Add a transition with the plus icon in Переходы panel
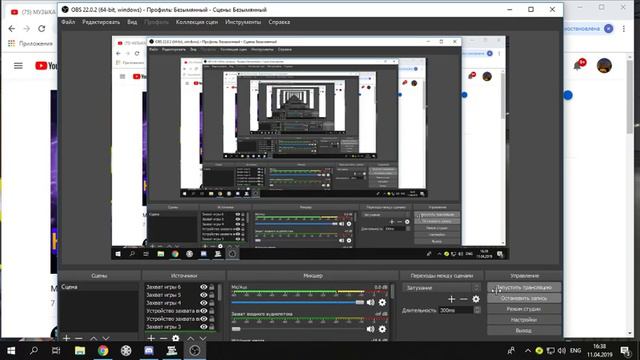This screenshot has width=640, height=360. click(x=451, y=299)
